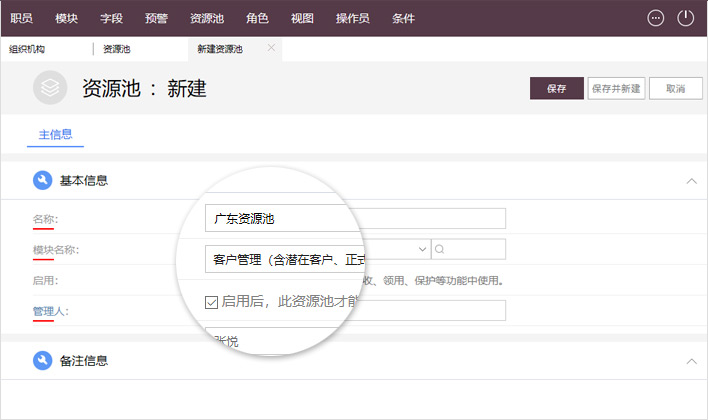The width and height of the screenshot is (708, 420).
Task: Click the power logout icon
Action: coord(686,18)
